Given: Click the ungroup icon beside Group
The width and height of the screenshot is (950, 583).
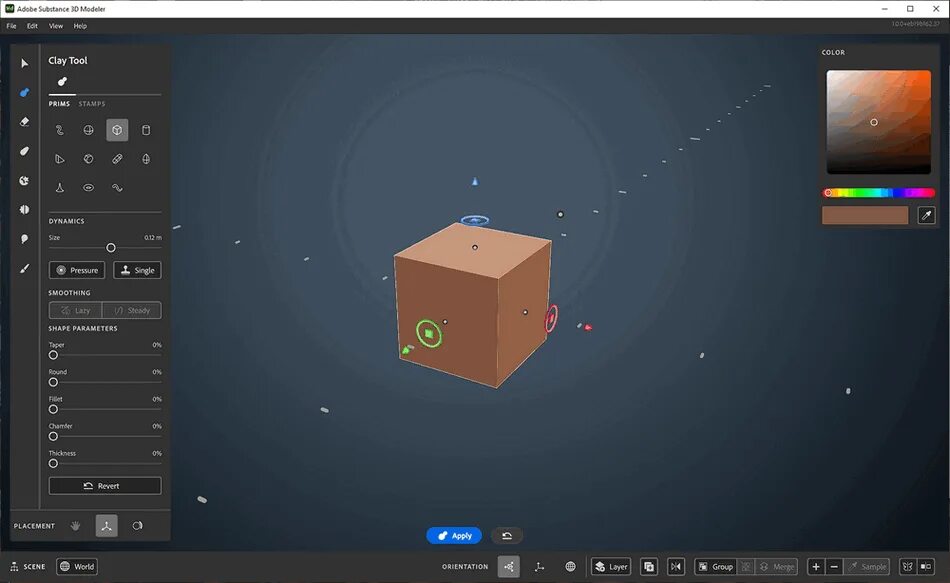Looking at the screenshot, I should point(746,567).
